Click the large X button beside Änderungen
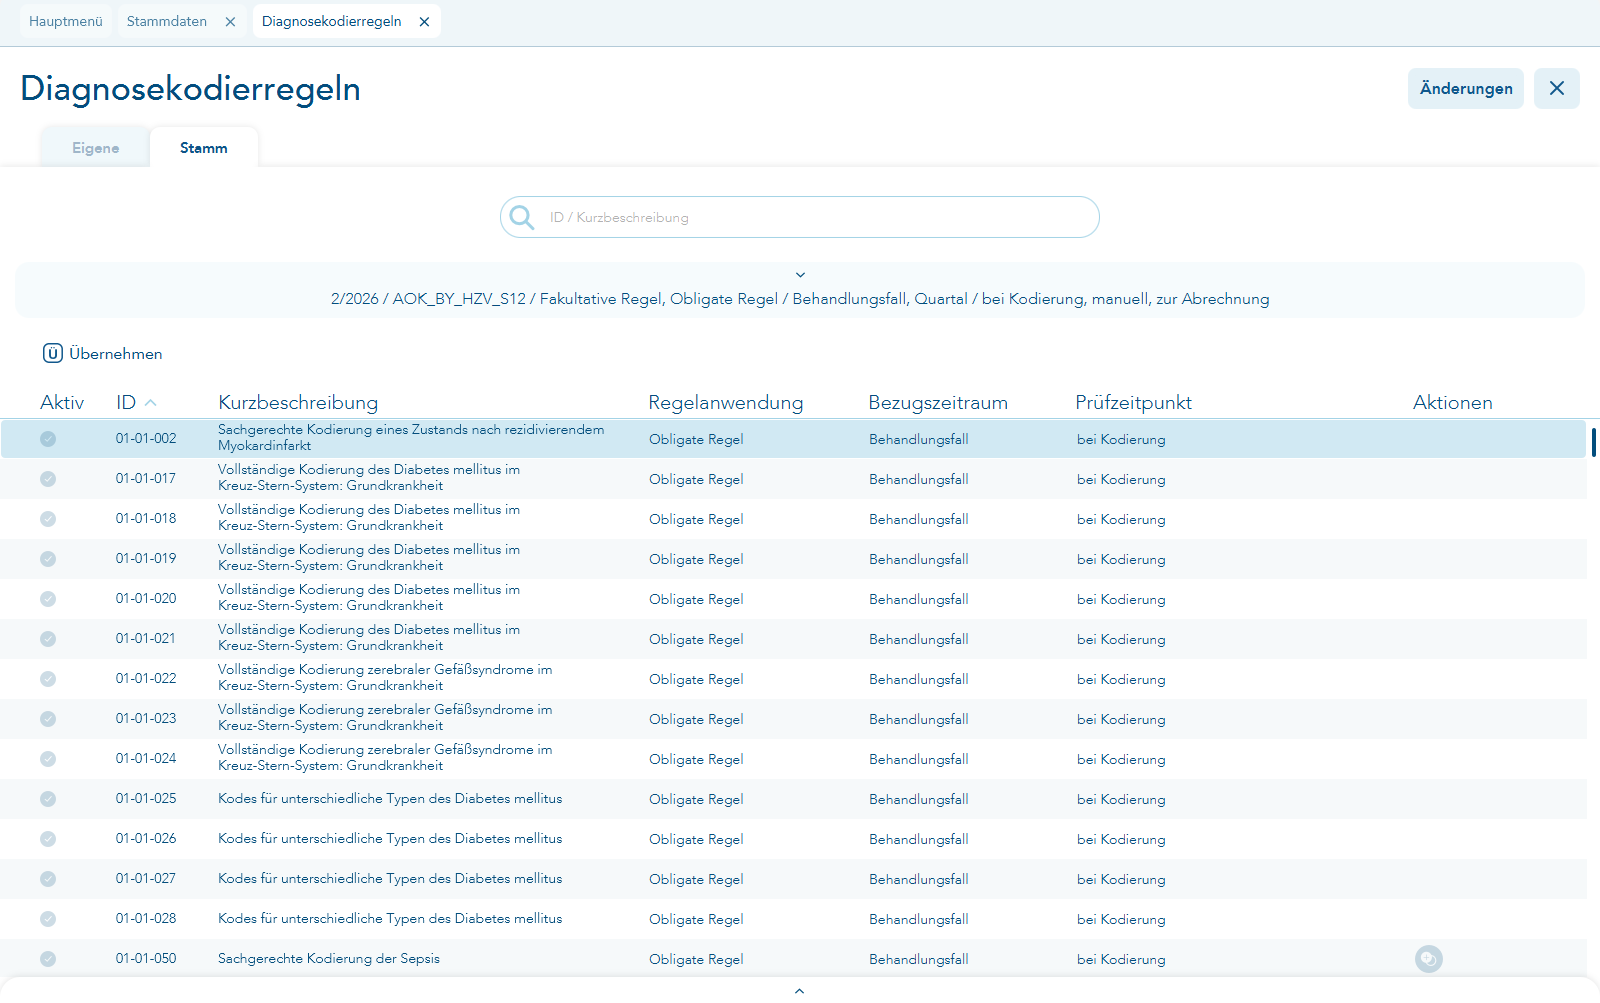Image resolution: width=1600 pixels, height=1003 pixels. pyautogui.click(x=1556, y=88)
